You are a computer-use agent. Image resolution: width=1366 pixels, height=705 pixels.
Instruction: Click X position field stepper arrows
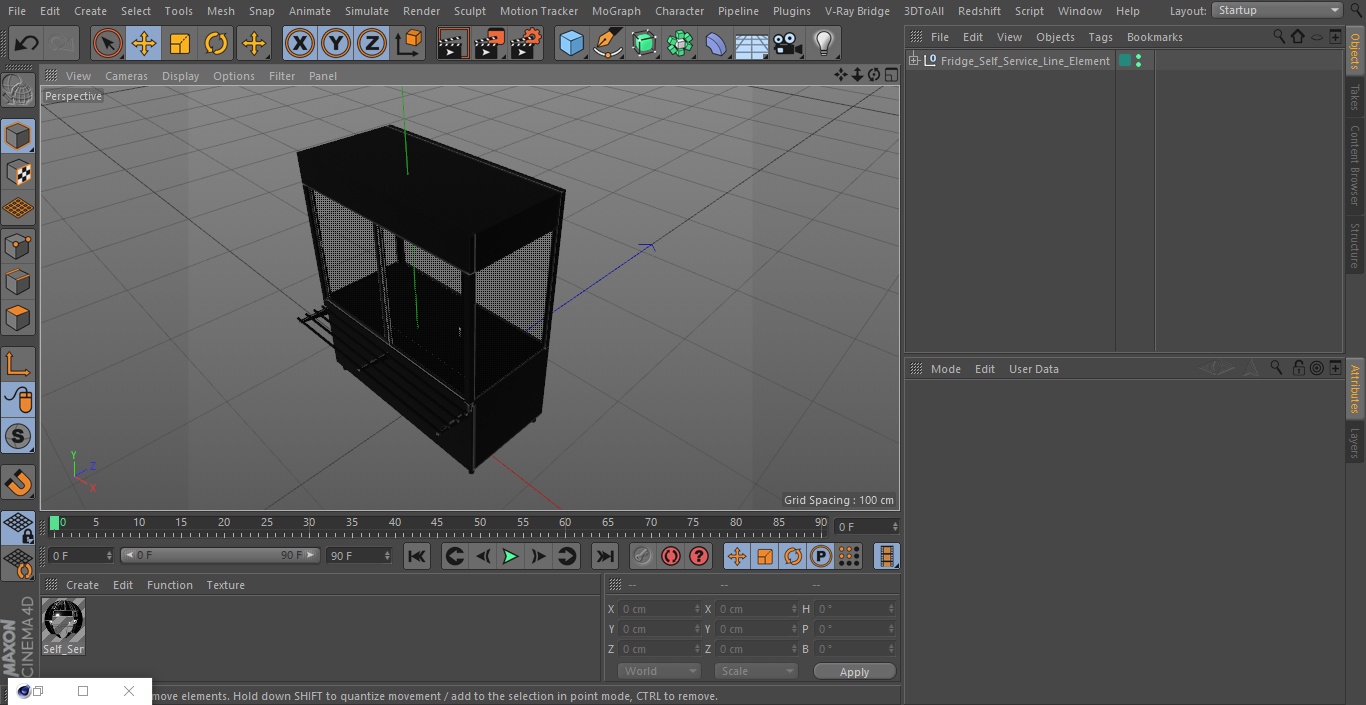697,609
